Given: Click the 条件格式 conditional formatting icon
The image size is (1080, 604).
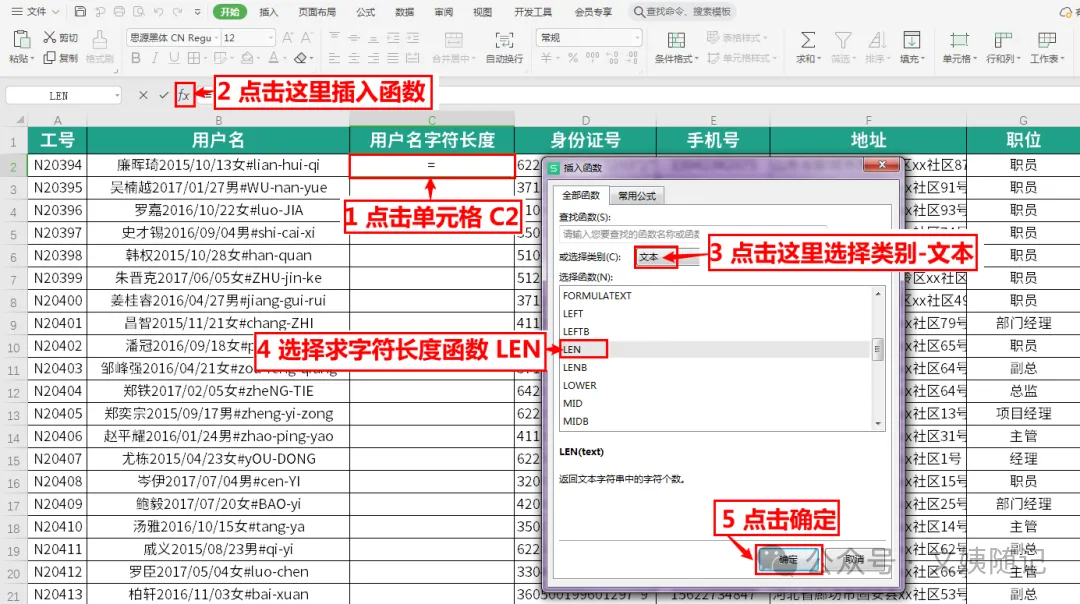Looking at the screenshot, I should pos(676,40).
